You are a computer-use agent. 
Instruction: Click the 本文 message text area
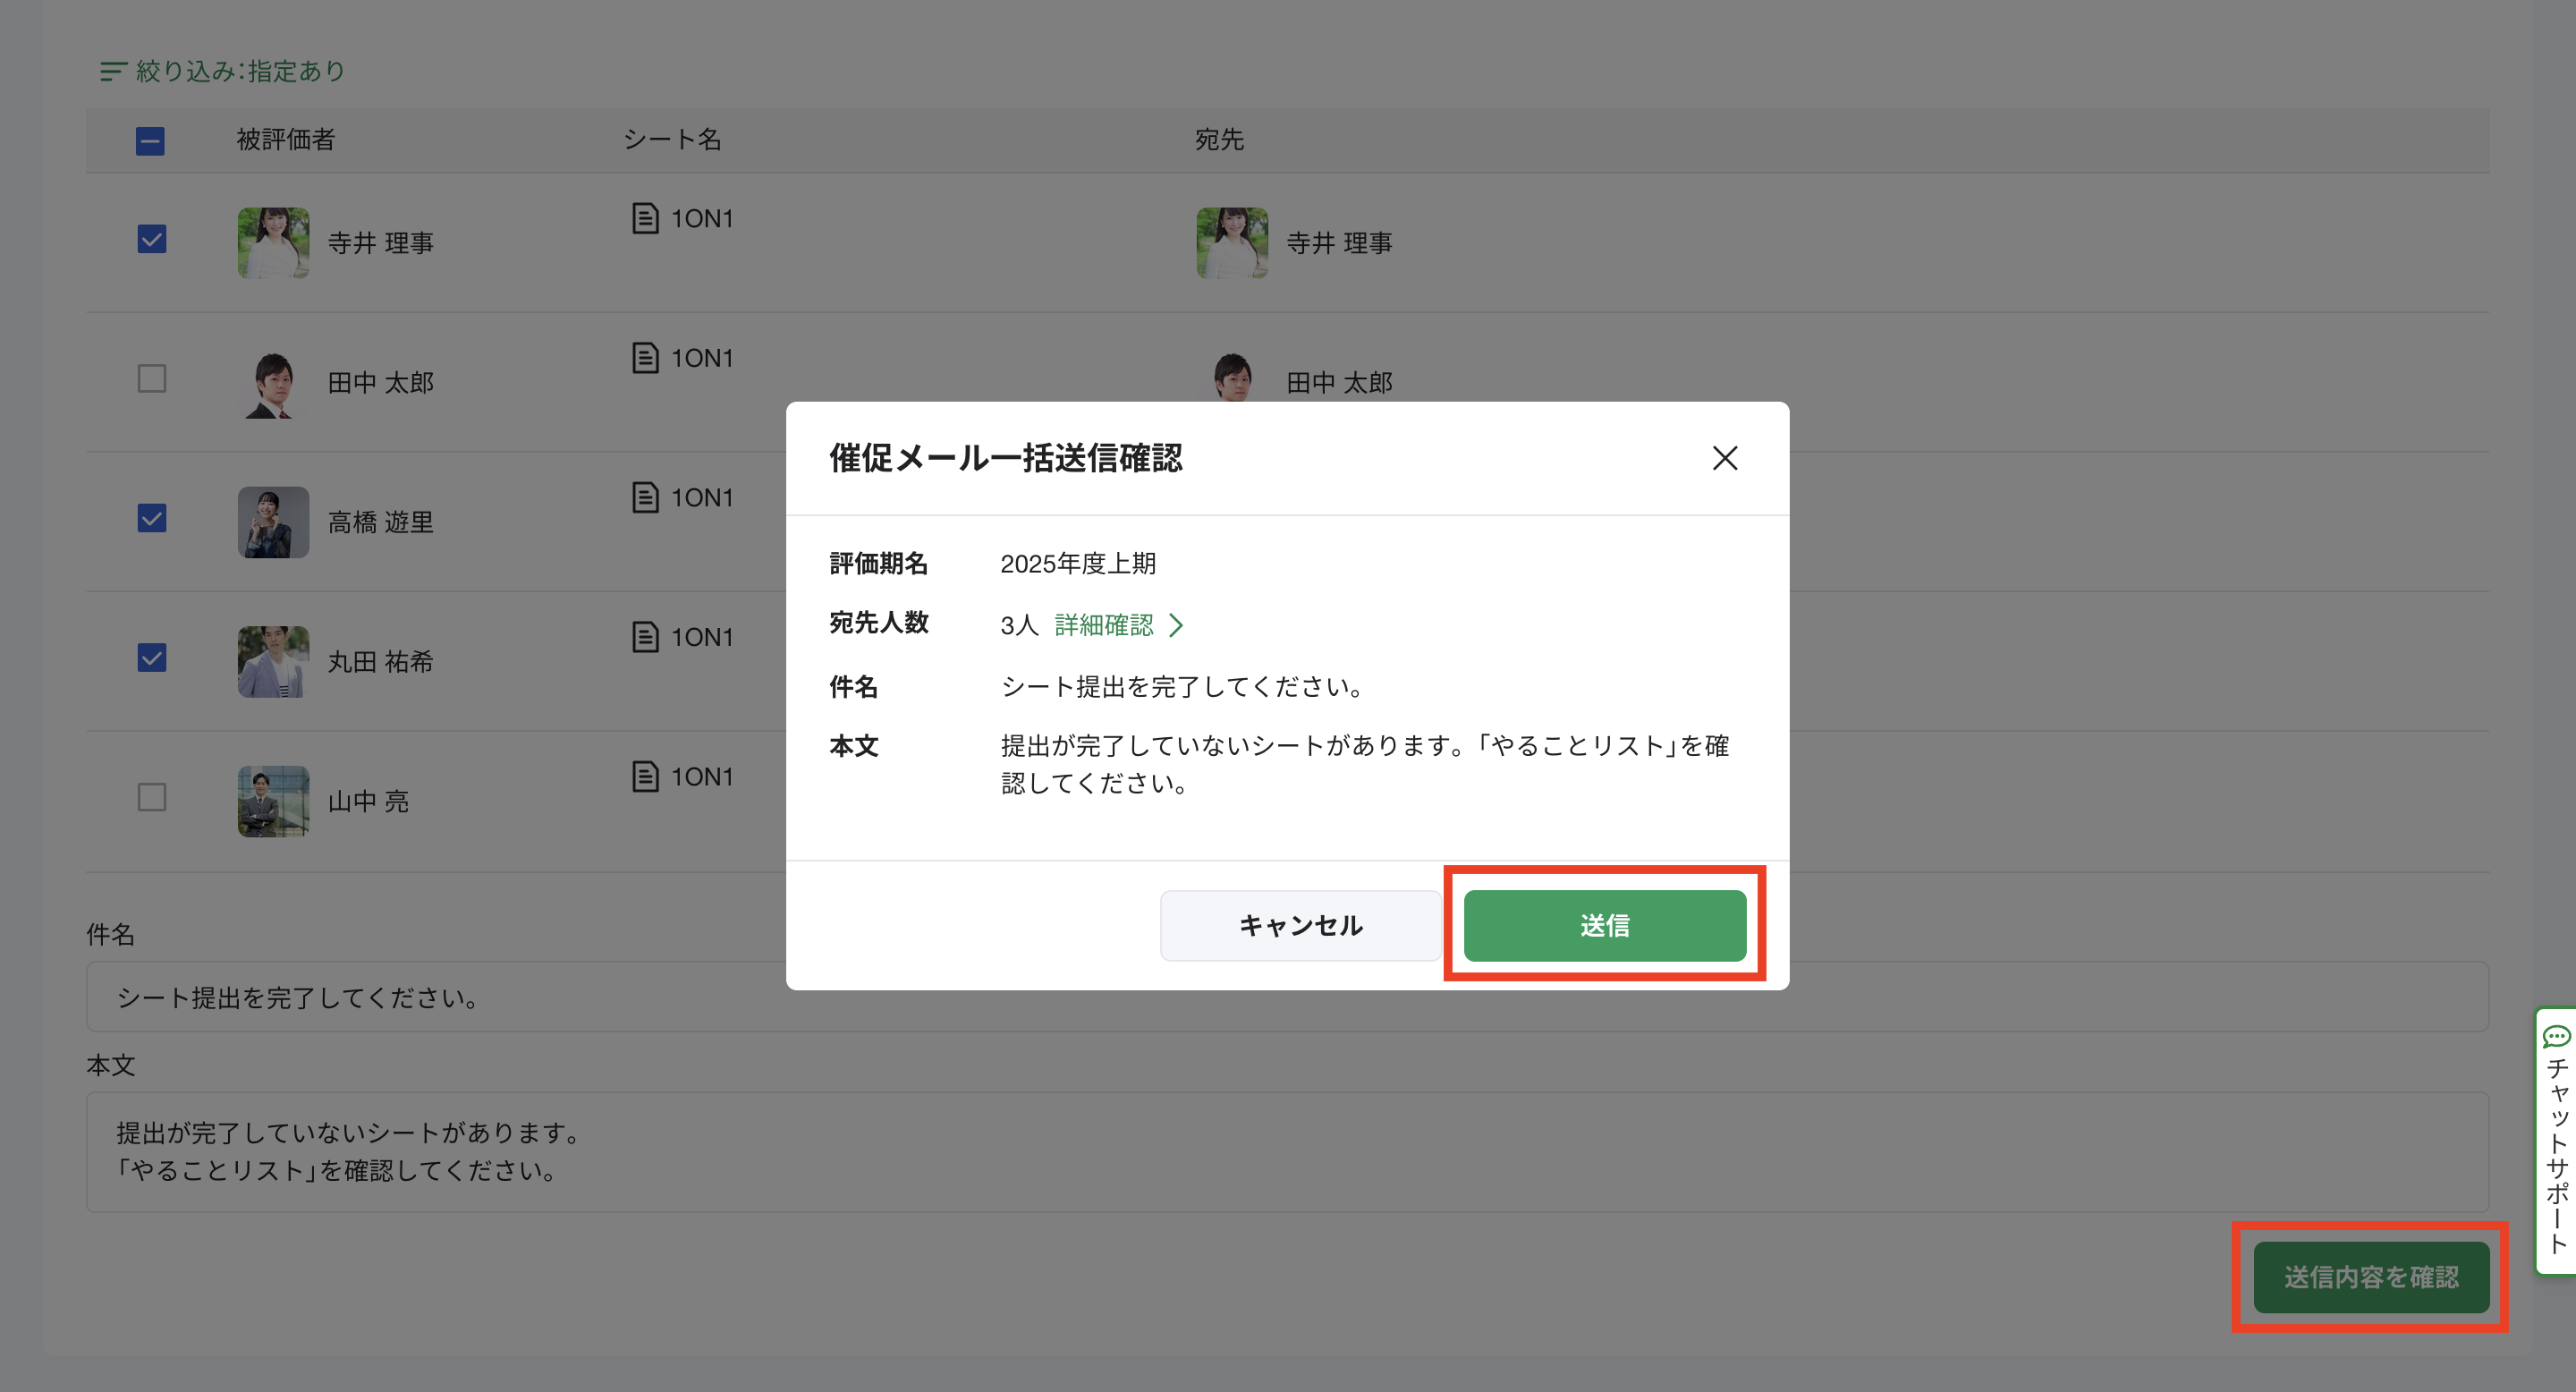[x=1286, y=1151]
